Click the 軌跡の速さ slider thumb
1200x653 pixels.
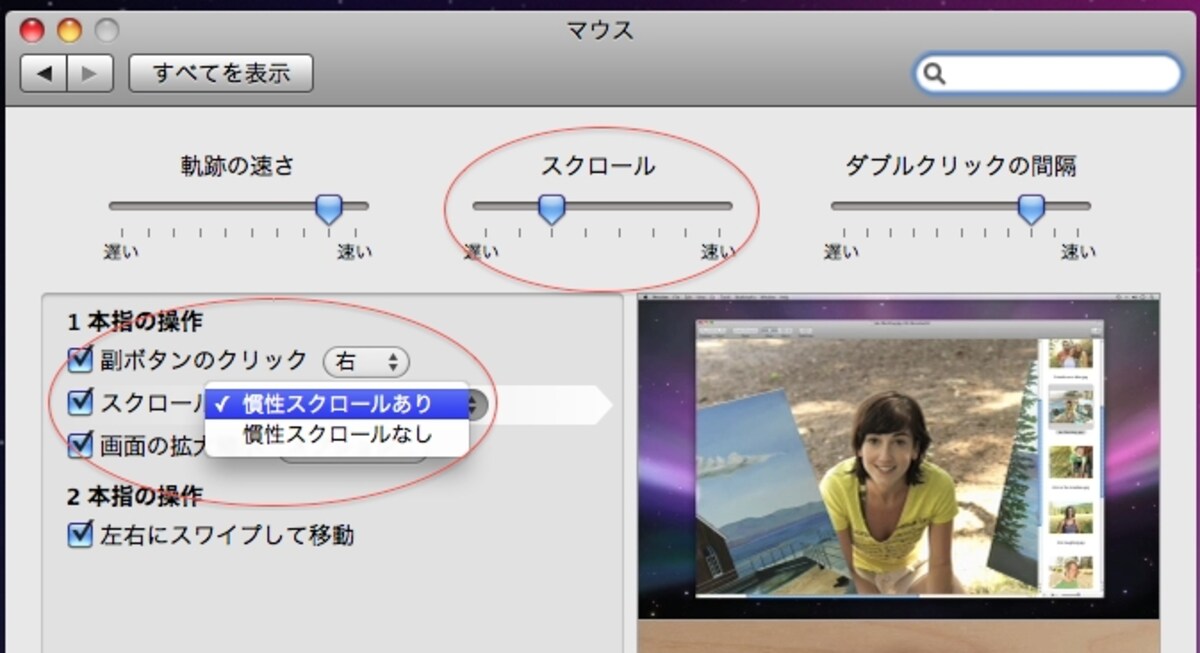click(x=329, y=208)
